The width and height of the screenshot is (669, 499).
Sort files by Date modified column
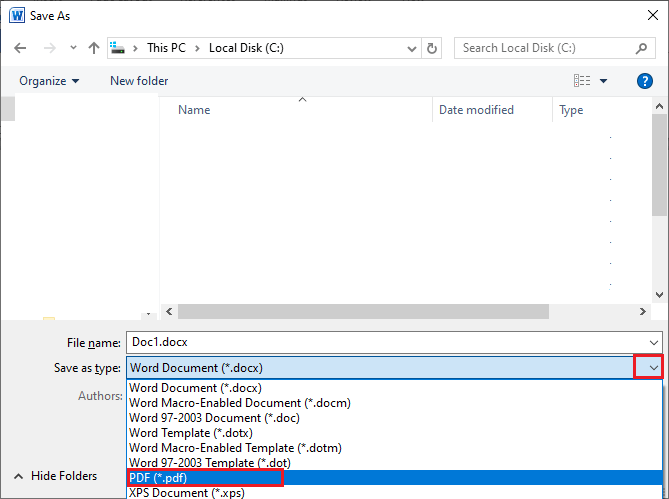tap(476, 110)
